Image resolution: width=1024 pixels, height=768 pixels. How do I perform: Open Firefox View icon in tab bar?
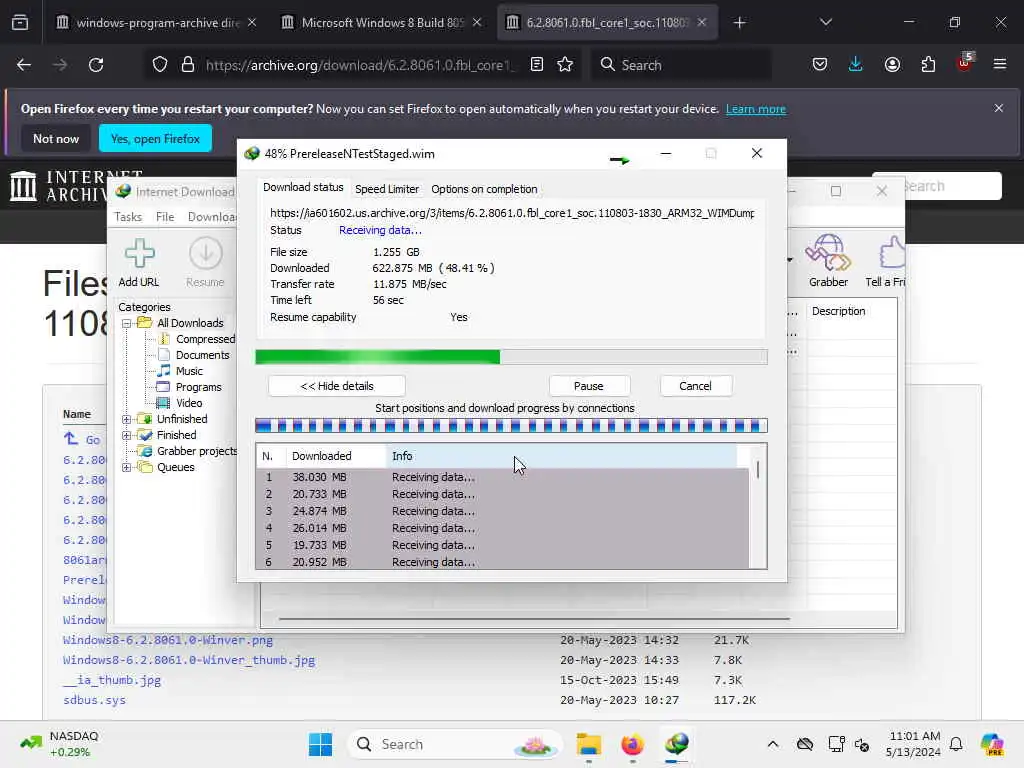point(20,23)
